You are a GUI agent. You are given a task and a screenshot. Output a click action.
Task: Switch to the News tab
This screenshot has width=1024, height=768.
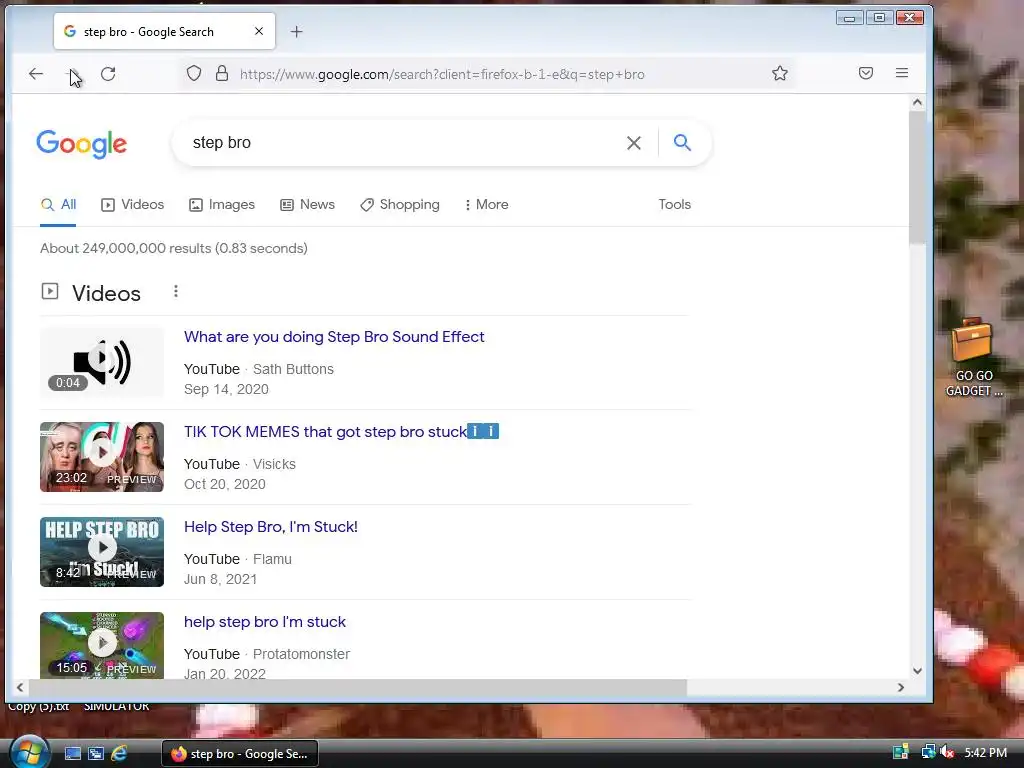[308, 204]
